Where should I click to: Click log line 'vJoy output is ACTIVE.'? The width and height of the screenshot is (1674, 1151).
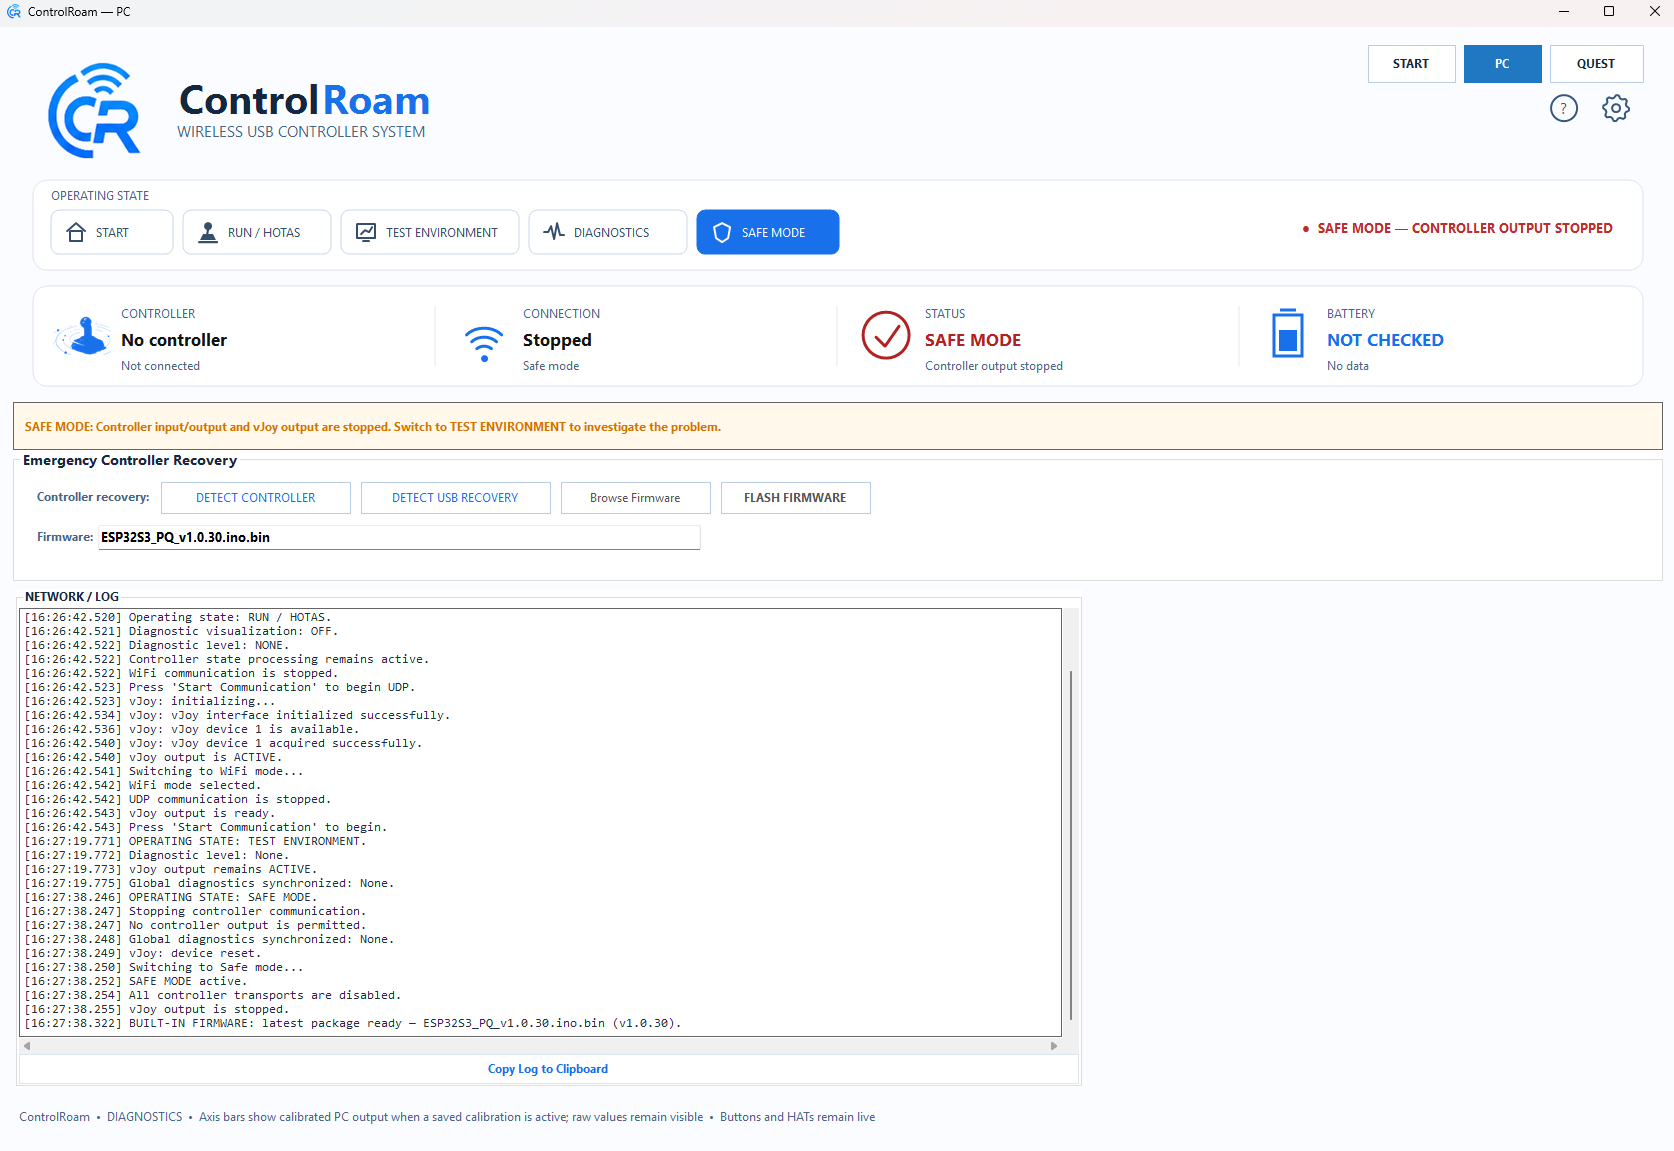tap(154, 758)
